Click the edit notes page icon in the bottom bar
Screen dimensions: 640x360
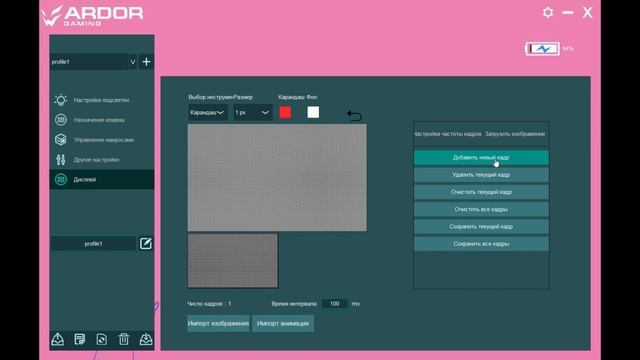[80, 339]
